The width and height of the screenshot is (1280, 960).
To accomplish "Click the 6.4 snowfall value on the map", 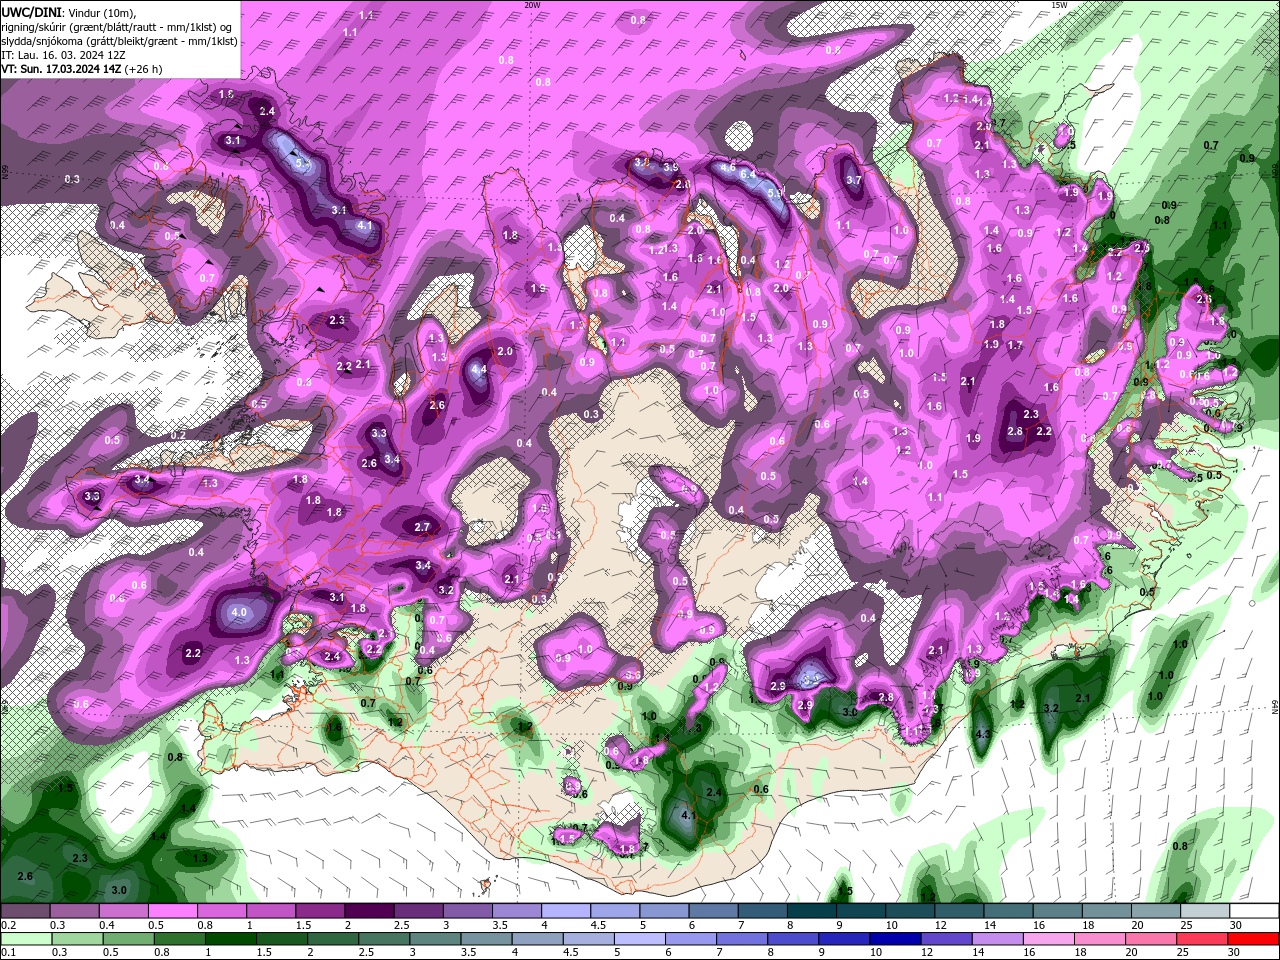I will coord(747,174).
